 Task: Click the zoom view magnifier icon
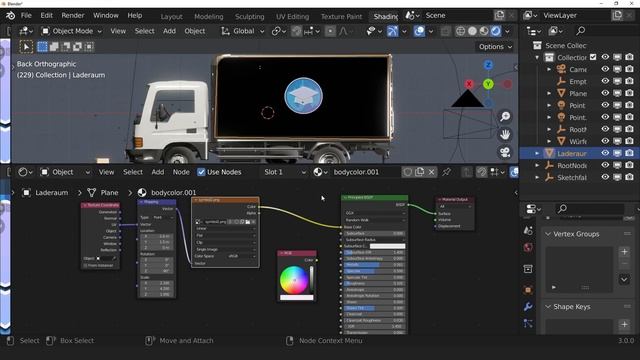(505, 117)
